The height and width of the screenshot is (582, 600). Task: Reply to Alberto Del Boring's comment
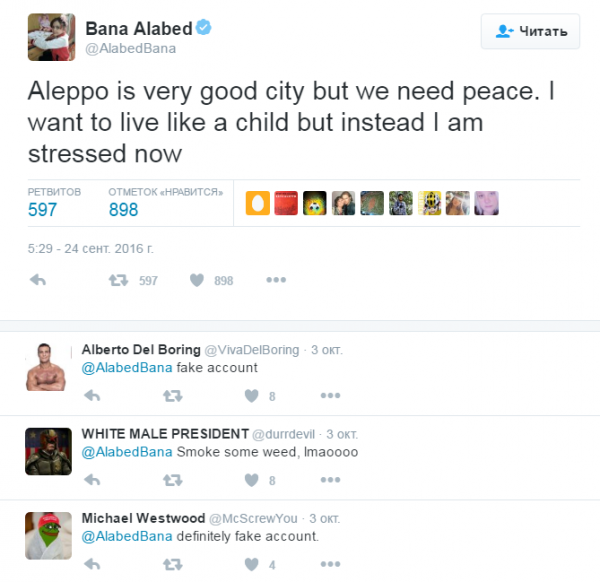[x=92, y=396]
